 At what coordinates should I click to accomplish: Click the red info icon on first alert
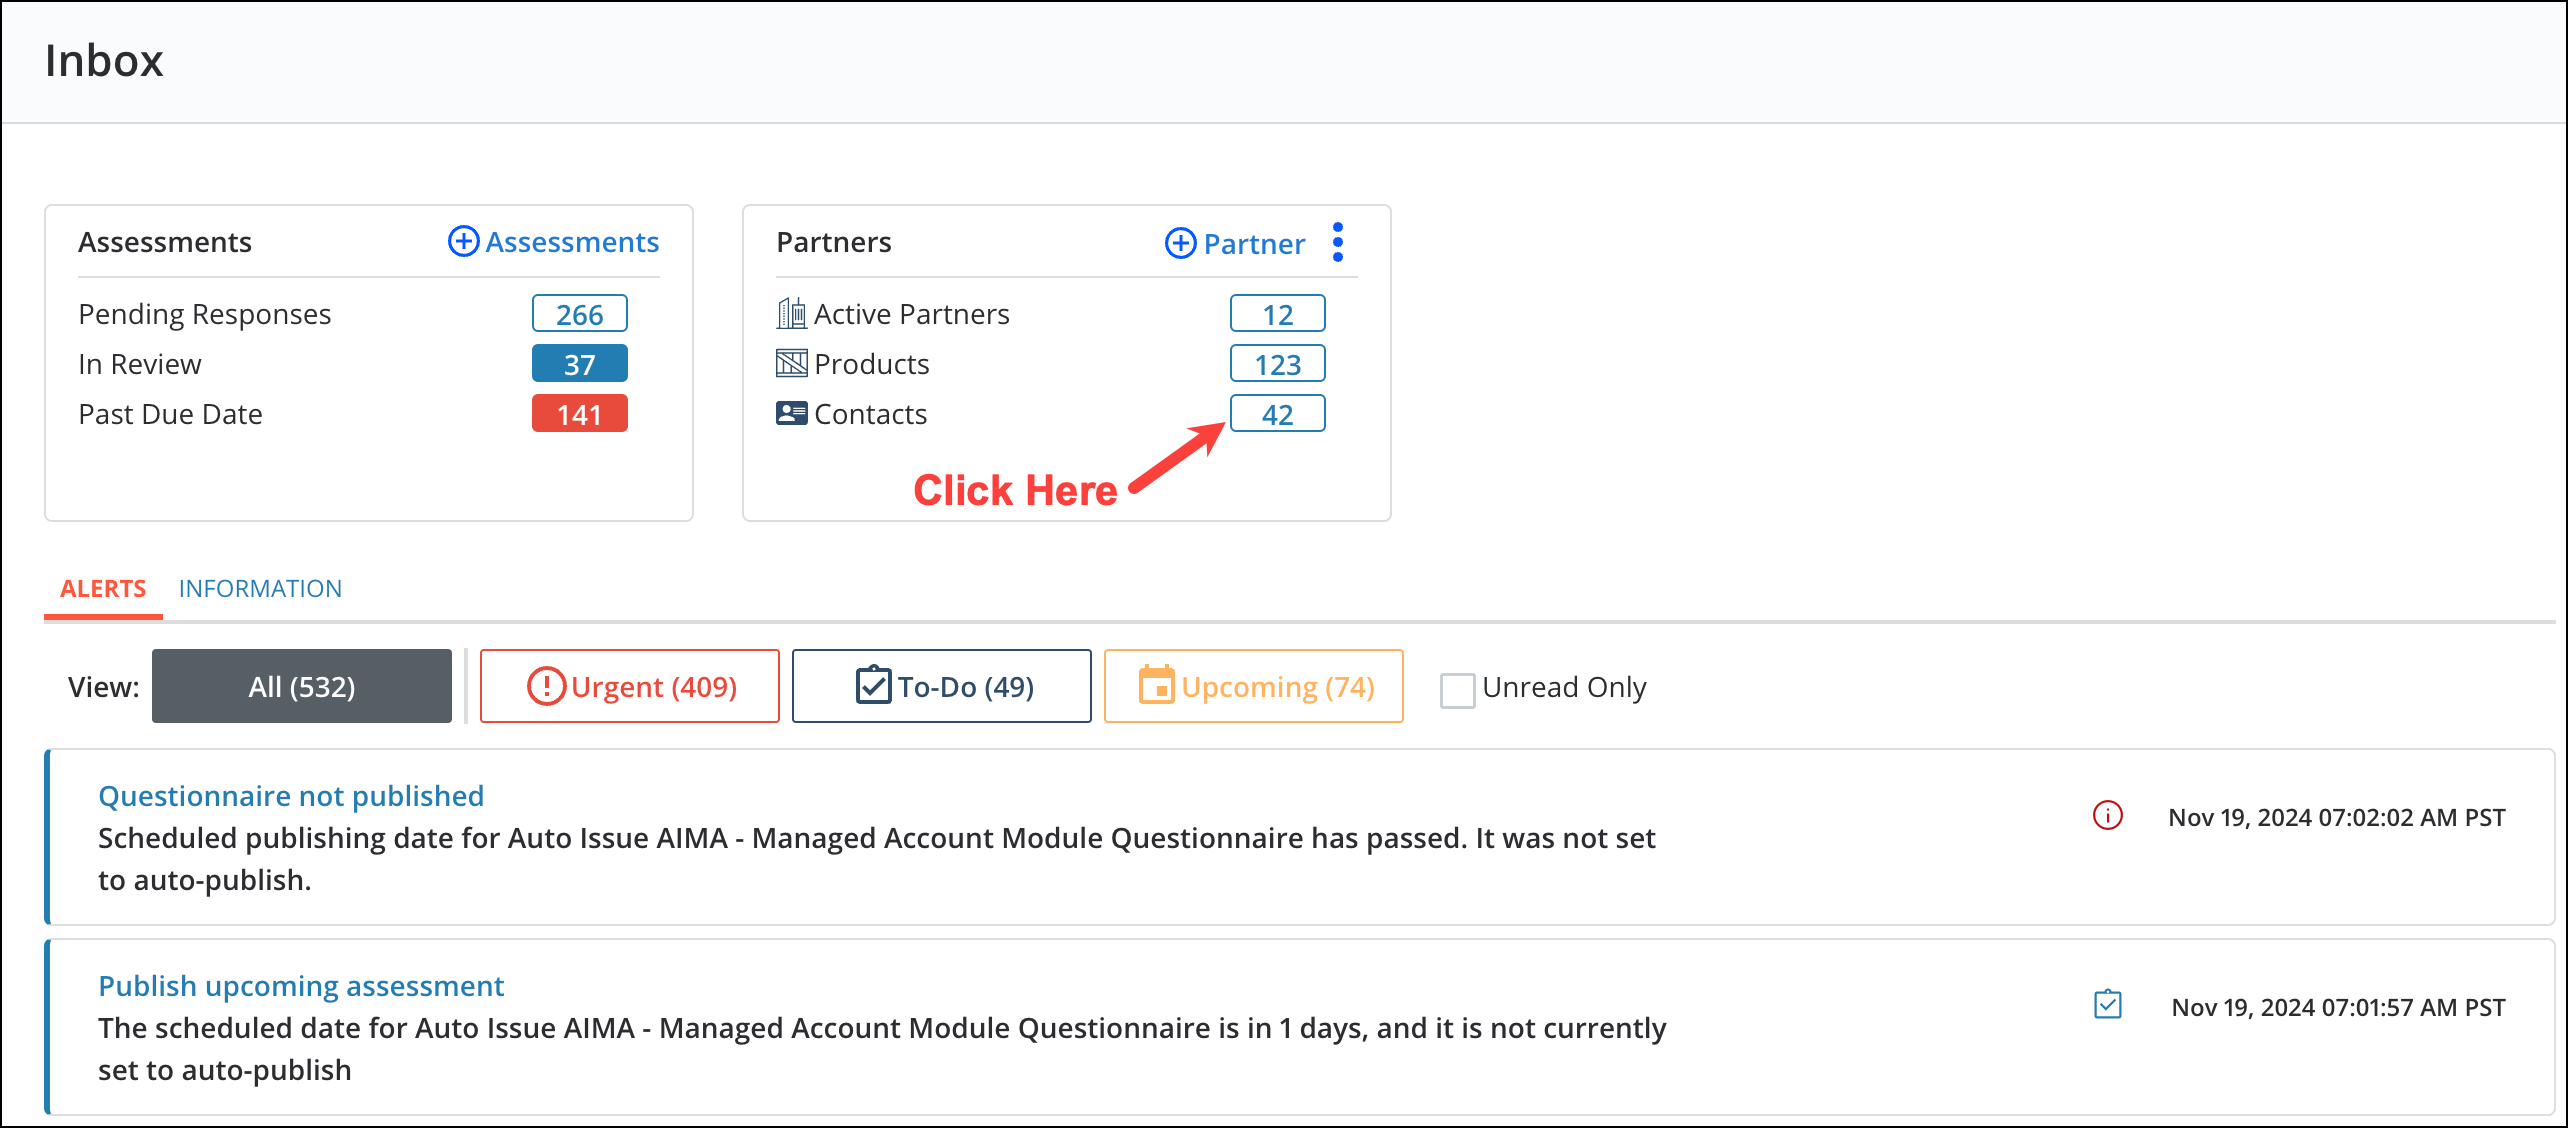(2107, 815)
